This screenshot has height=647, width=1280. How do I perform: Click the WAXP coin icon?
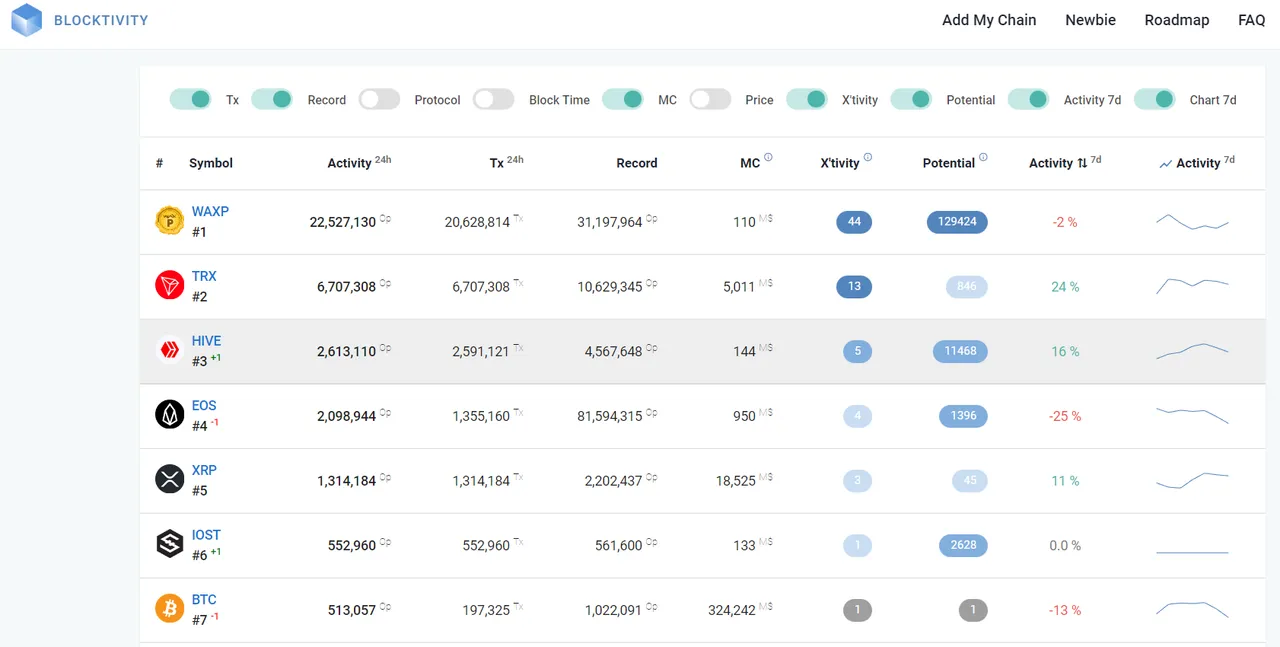[170, 221]
